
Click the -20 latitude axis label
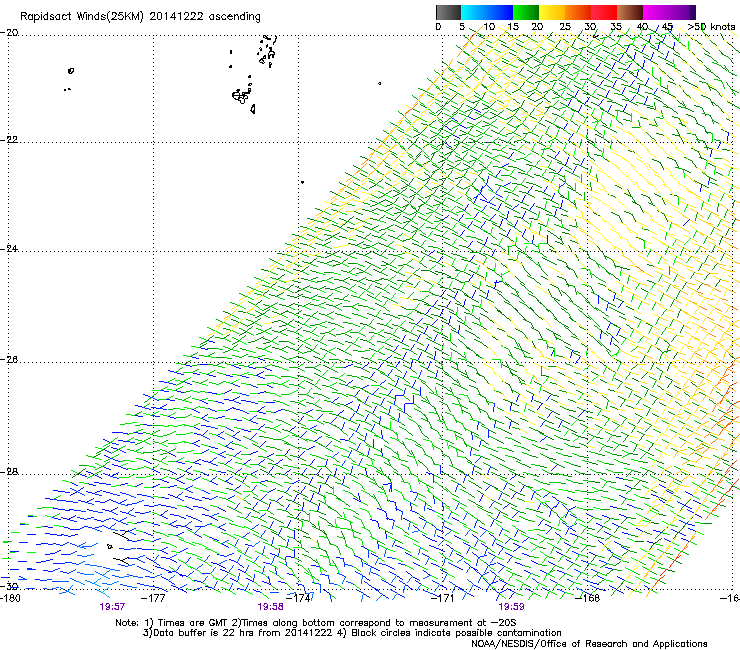[x=9, y=33]
